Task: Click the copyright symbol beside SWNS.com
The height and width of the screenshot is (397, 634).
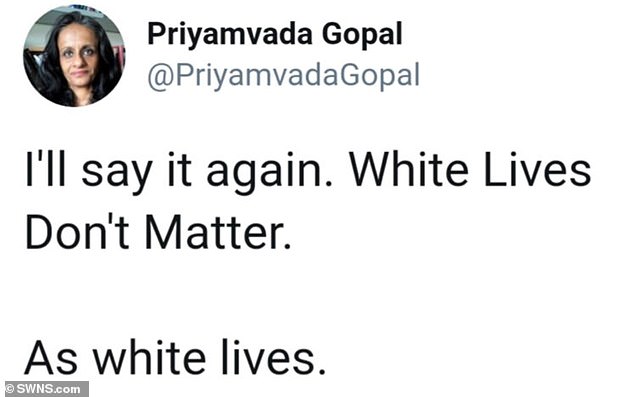Action: pyautogui.click(x=10, y=389)
